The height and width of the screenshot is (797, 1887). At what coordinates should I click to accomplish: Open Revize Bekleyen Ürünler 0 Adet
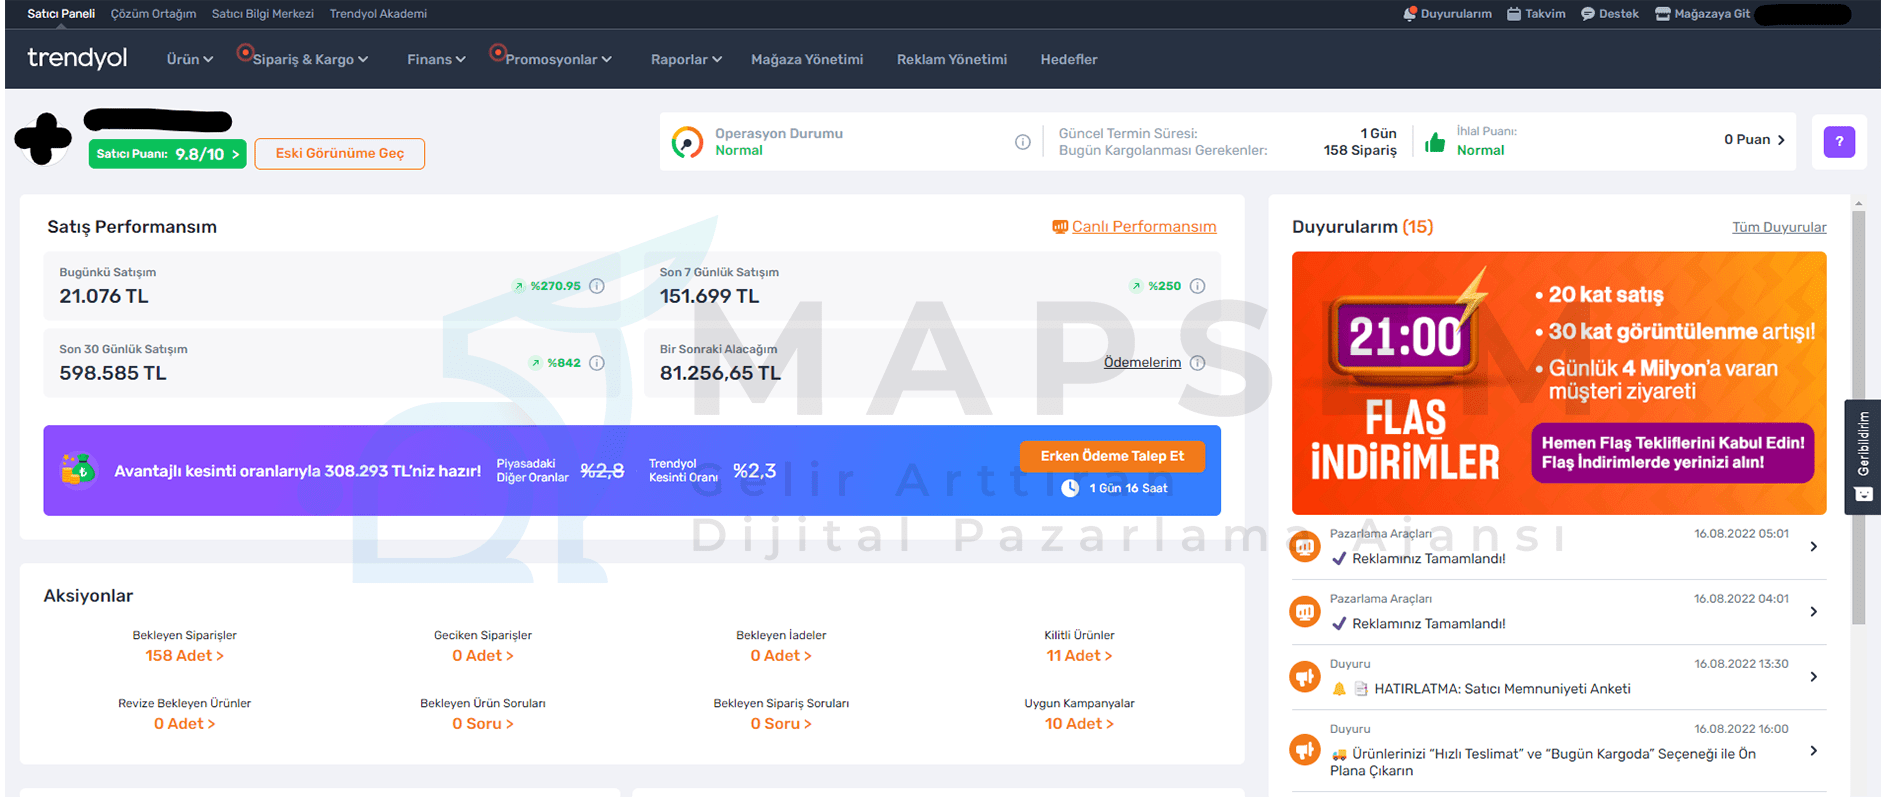(x=185, y=724)
